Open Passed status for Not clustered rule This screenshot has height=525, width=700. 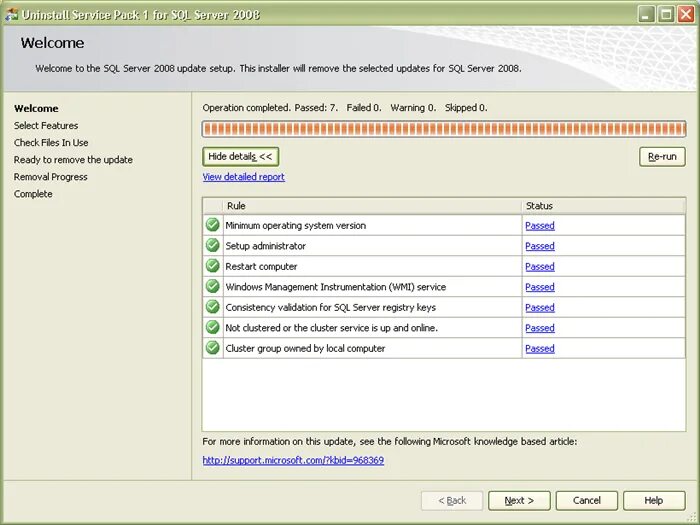pyautogui.click(x=540, y=329)
